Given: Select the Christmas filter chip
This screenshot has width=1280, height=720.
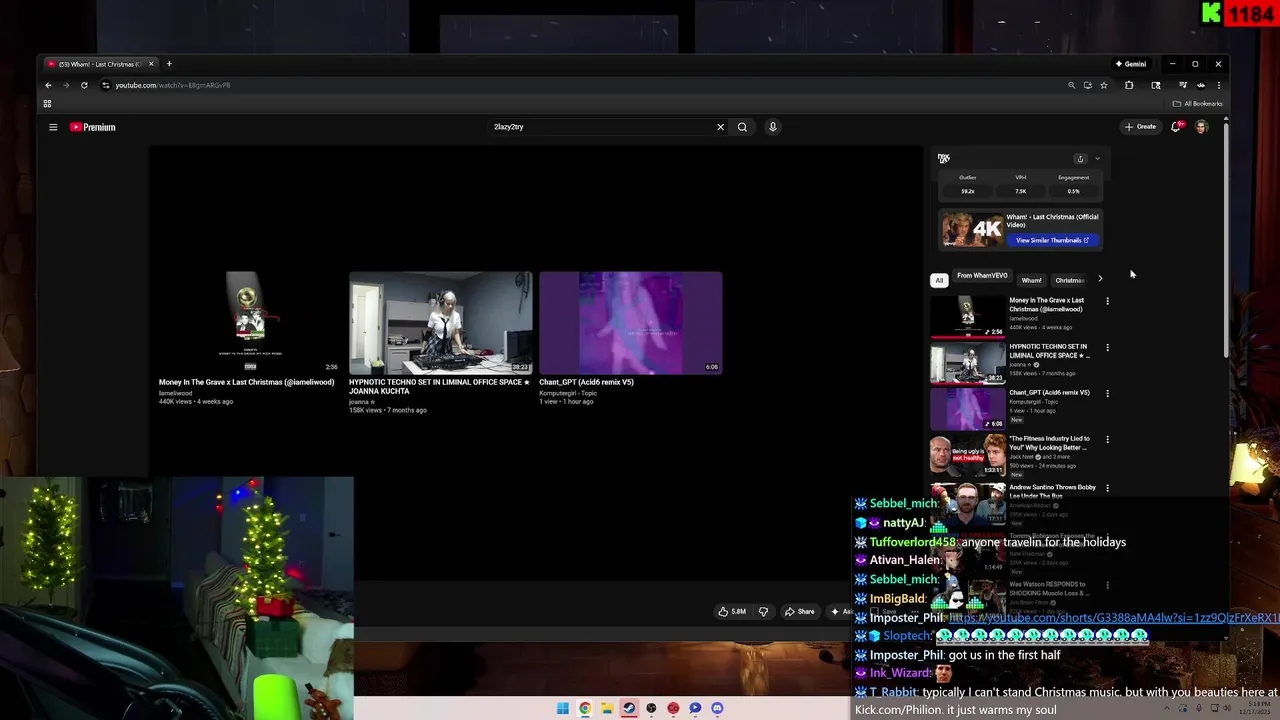Looking at the screenshot, I should pyautogui.click(x=1069, y=280).
